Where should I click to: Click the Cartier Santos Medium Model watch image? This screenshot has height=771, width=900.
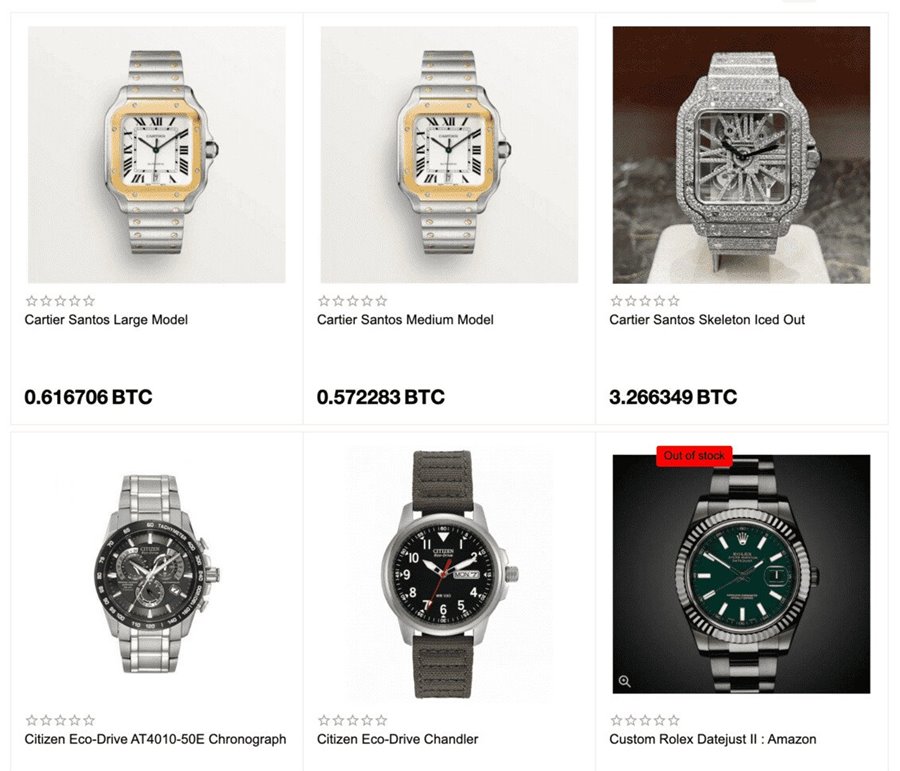pyautogui.click(x=449, y=154)
